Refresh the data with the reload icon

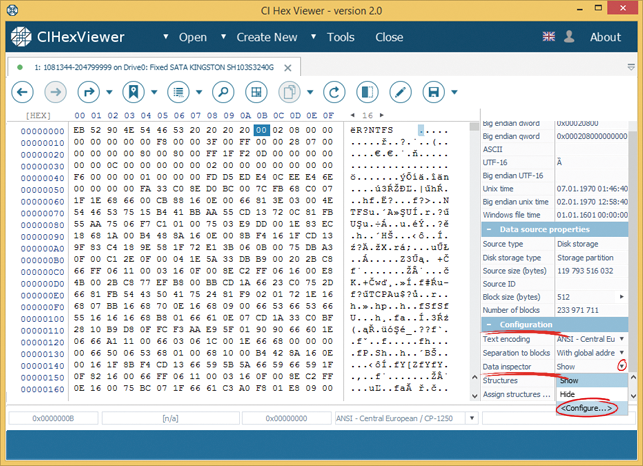tap(334, 92)
